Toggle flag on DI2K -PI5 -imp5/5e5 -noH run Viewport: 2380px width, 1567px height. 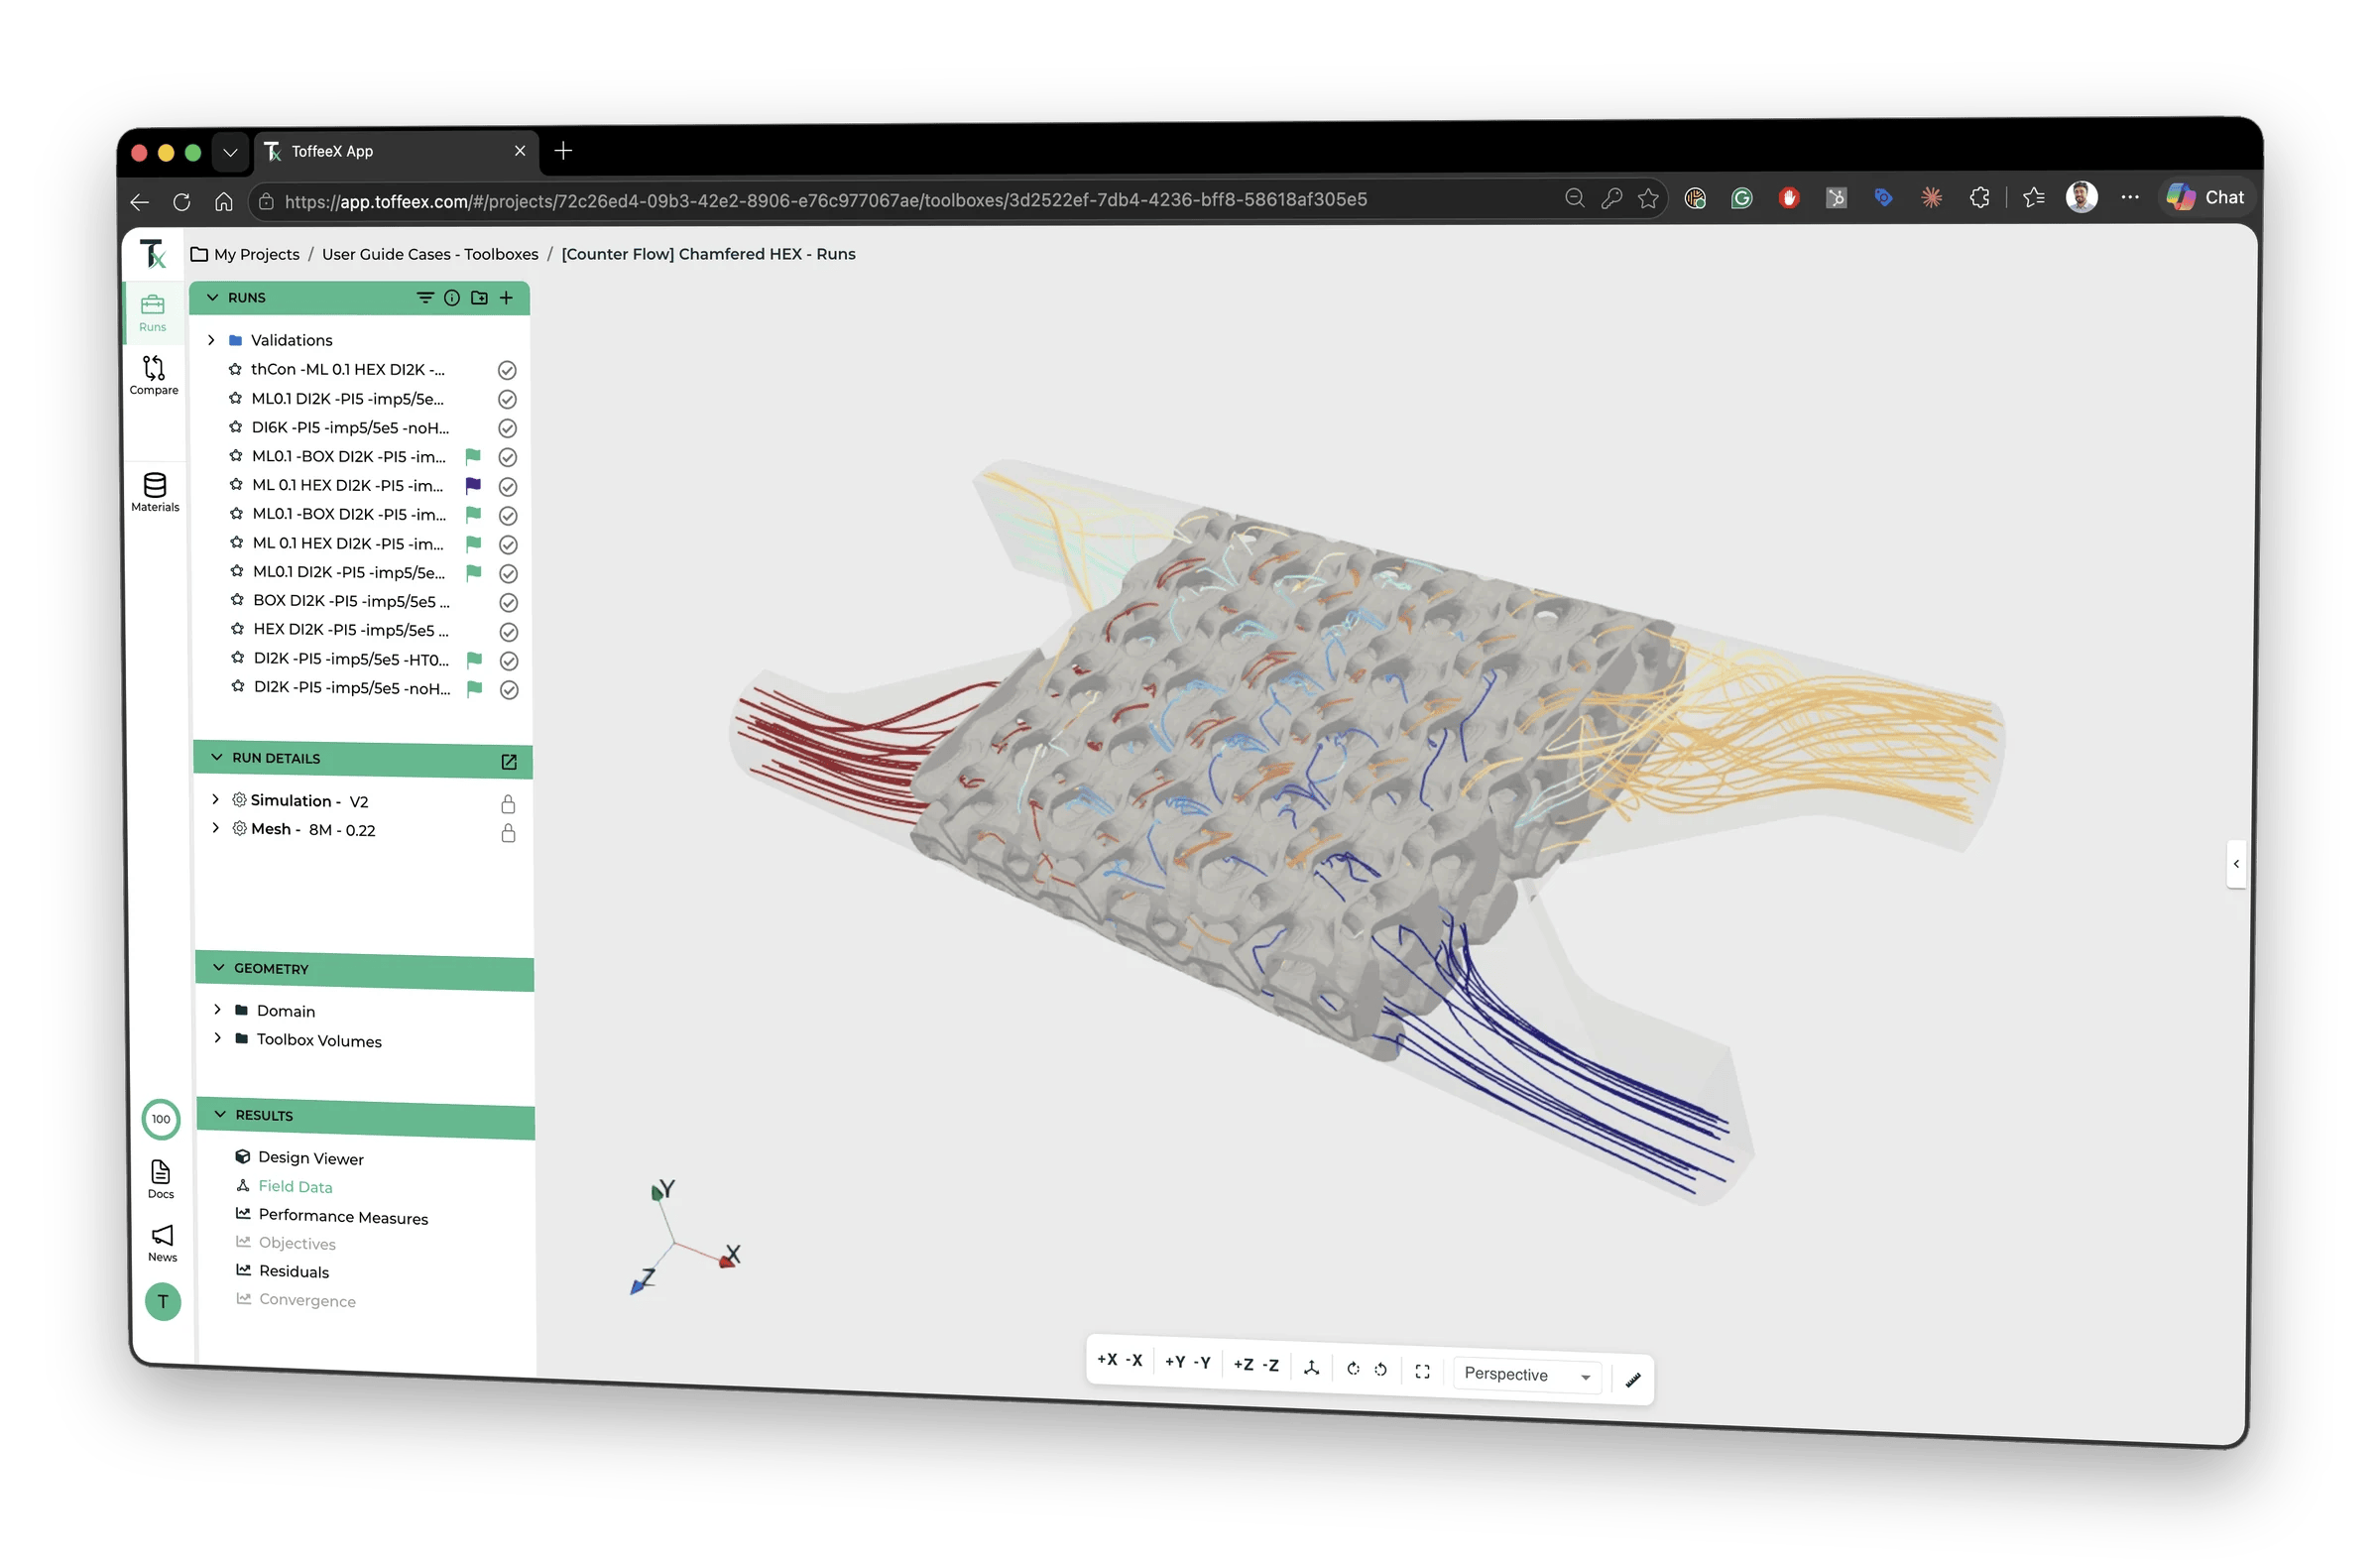pos(475,689)
